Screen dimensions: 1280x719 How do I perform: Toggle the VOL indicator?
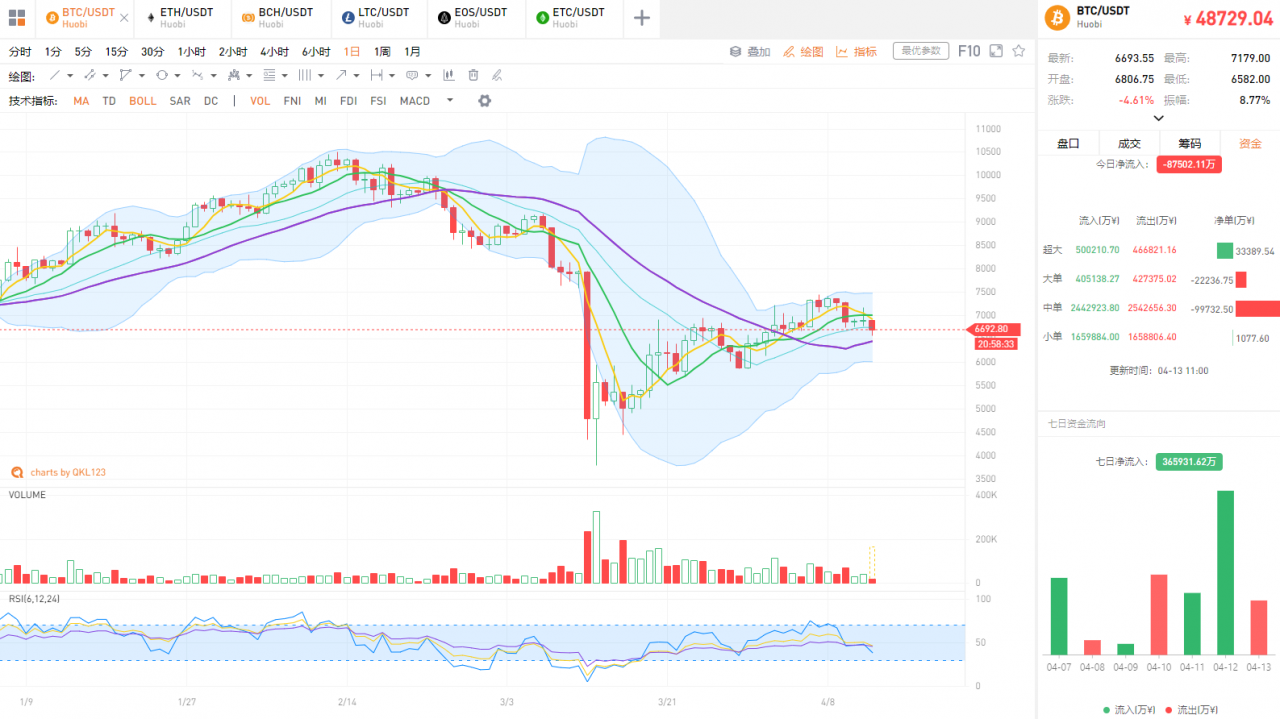pyautogui.click(x=260, y=101)
